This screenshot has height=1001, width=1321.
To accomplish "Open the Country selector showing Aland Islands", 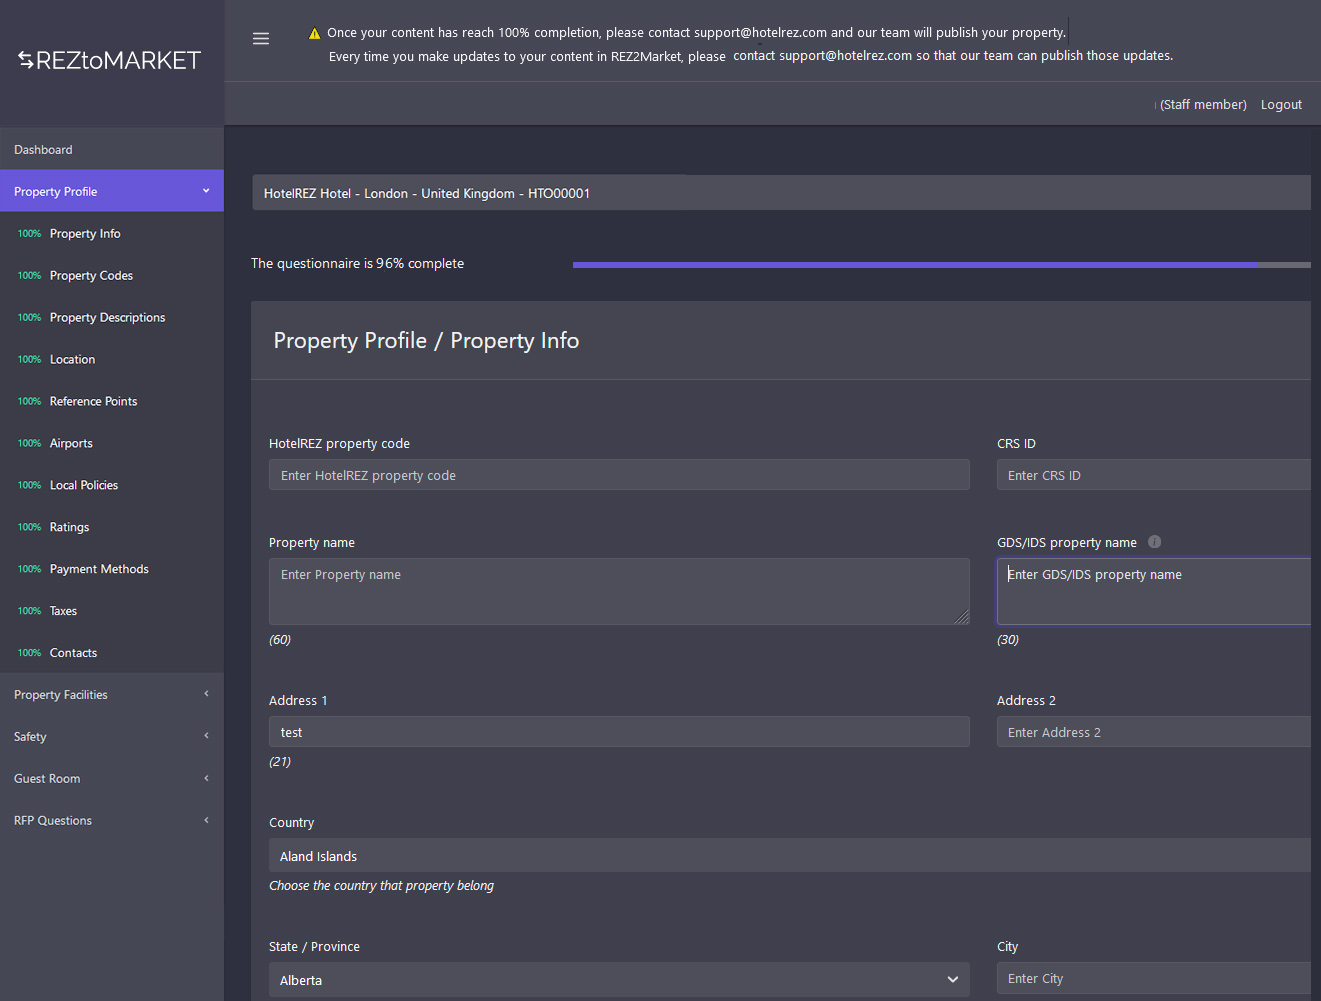I will [x=789, y=856].
